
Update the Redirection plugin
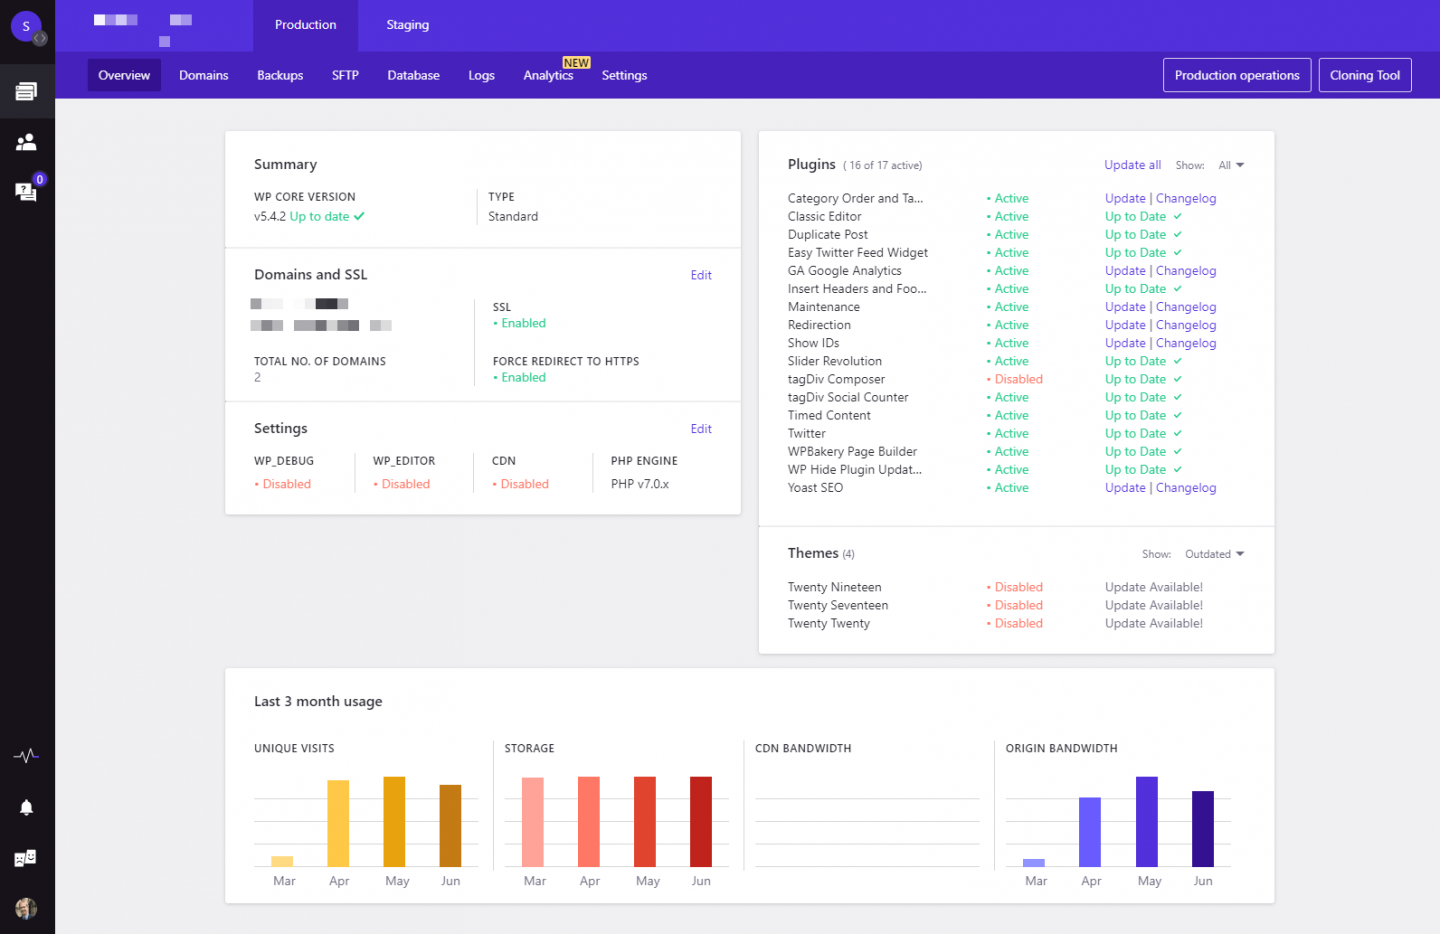(1125, 325)
